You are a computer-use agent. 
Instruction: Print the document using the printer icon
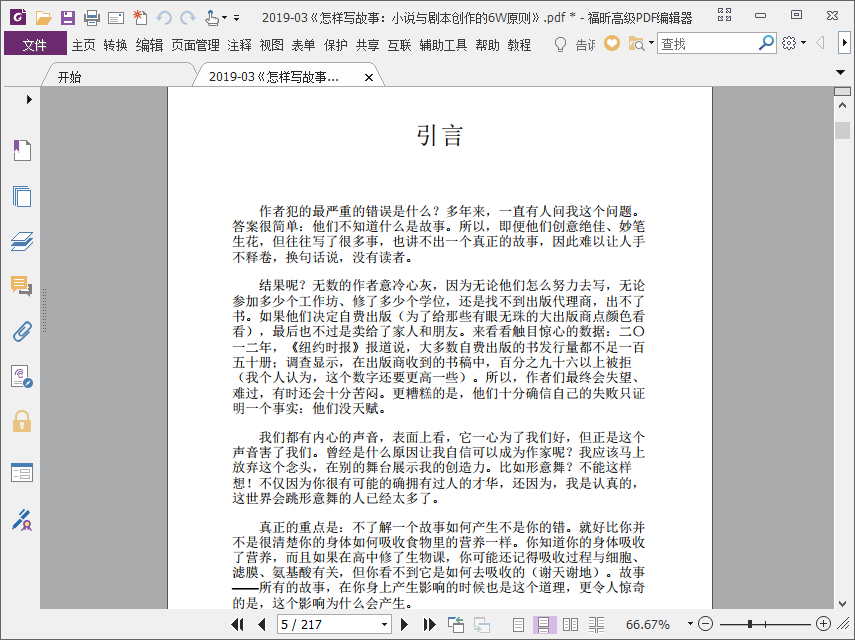coord(92,18)
